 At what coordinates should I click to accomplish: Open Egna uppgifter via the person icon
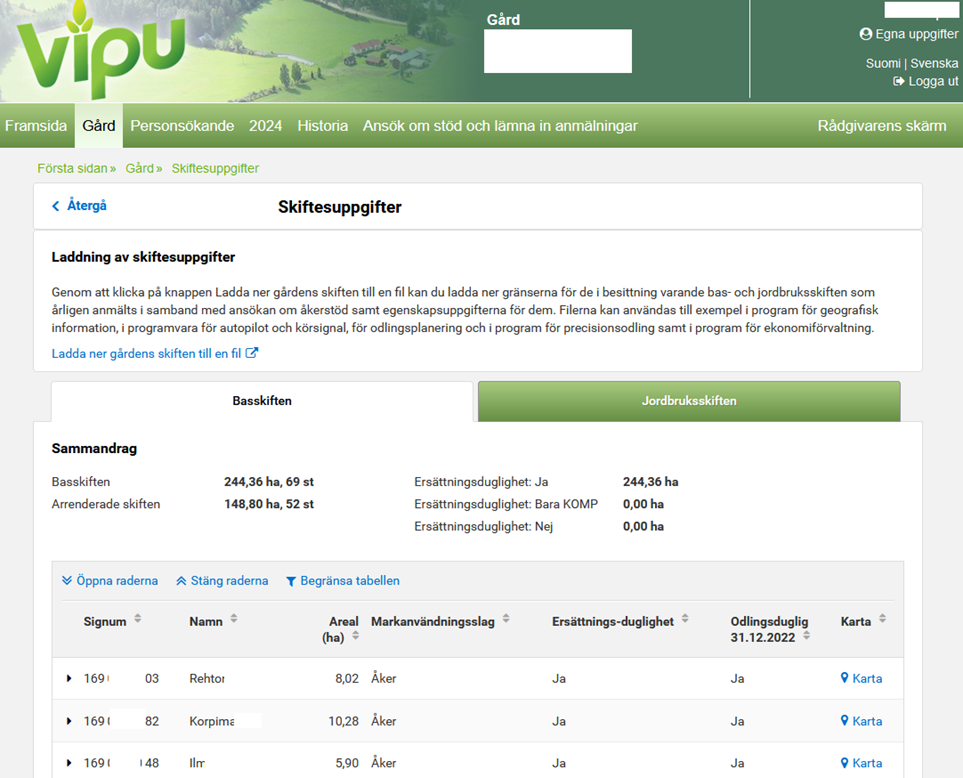[866, 33]
